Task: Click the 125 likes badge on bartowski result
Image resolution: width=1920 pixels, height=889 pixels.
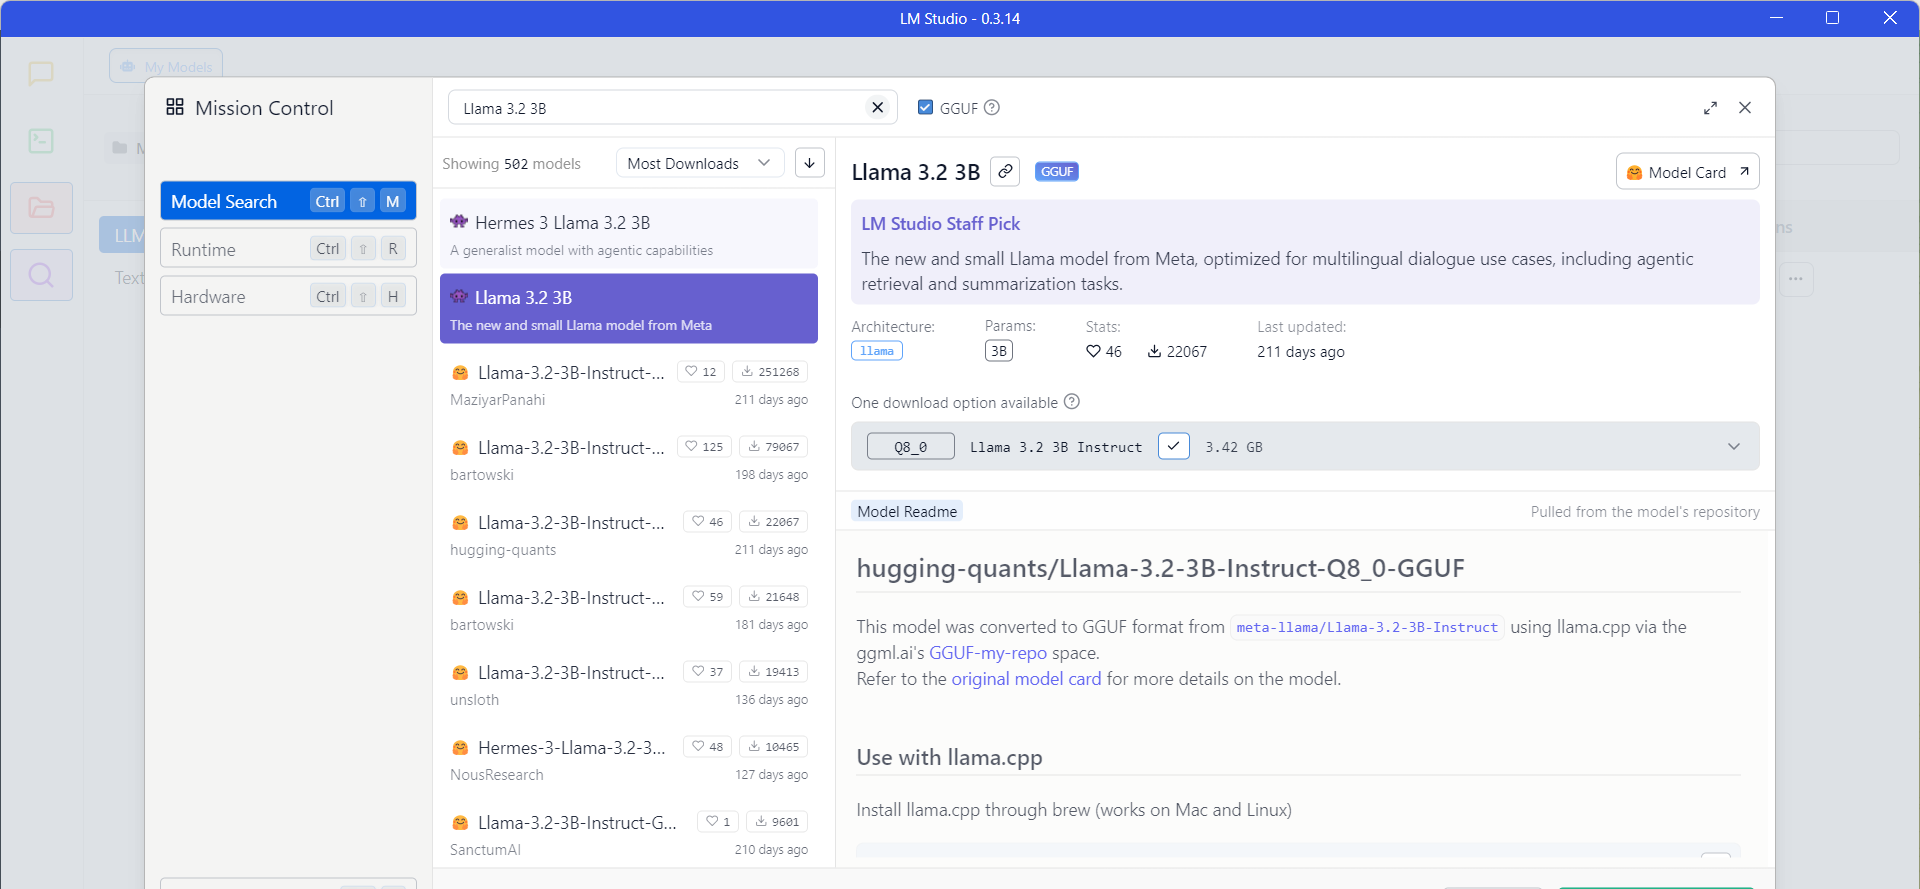Action: (705, 447)
